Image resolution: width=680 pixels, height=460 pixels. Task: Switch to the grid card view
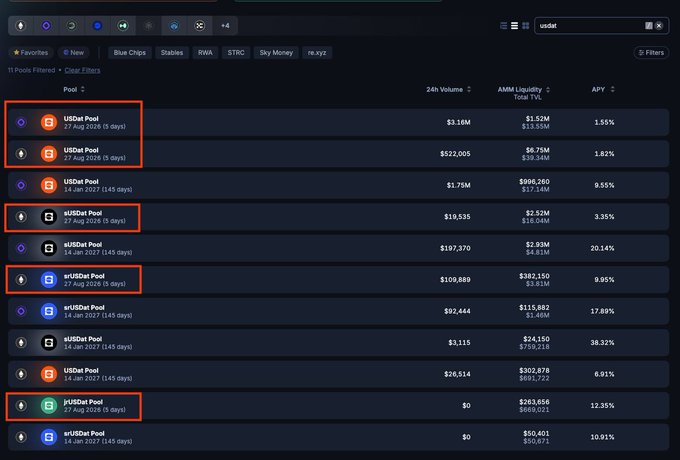[526, 26]
